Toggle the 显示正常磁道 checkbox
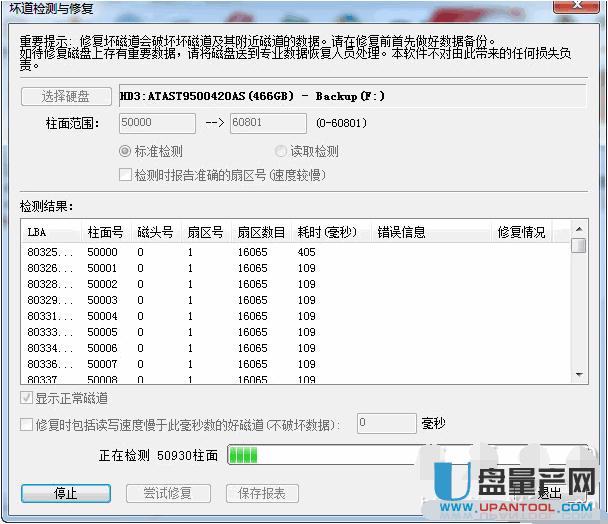608x524 pixels. [28, 400]
